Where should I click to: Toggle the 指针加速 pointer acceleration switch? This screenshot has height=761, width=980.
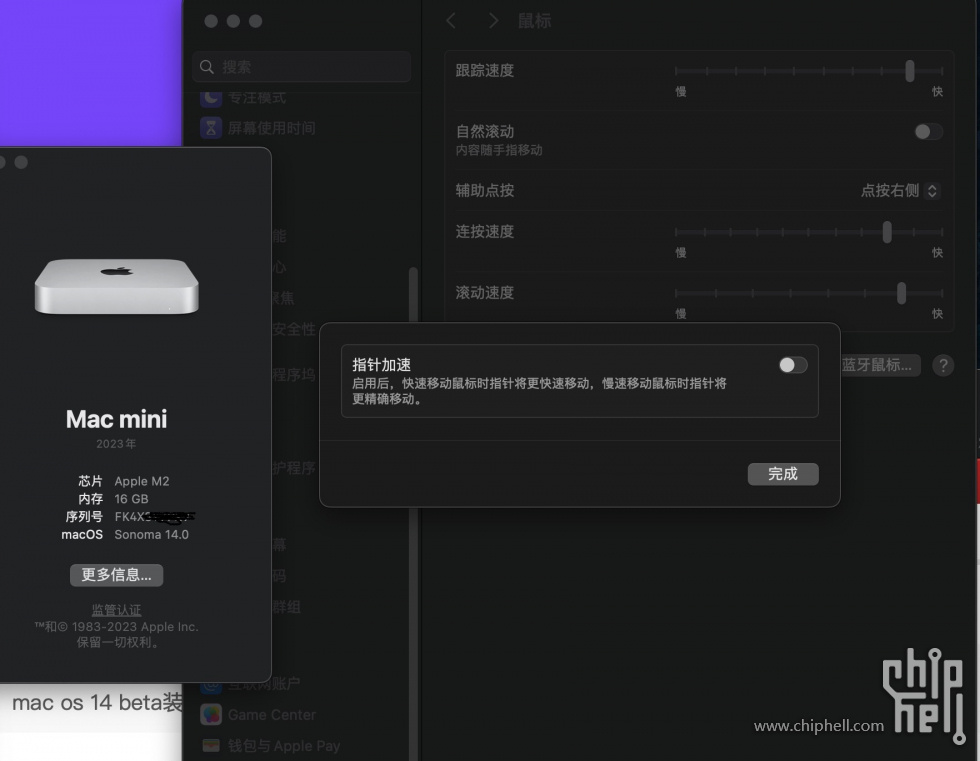tap(793, 365)
